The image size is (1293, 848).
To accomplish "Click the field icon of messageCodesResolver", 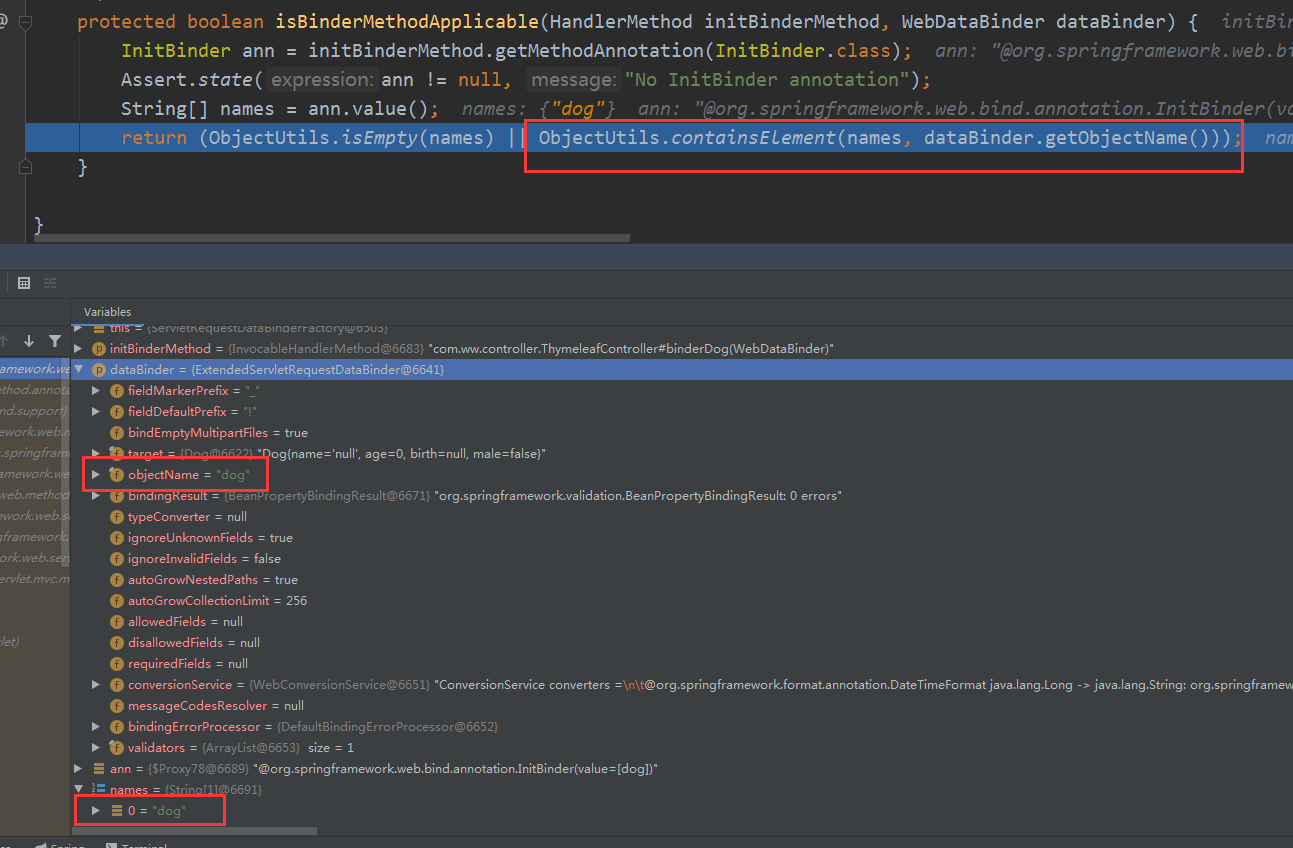I will [117, 706].
